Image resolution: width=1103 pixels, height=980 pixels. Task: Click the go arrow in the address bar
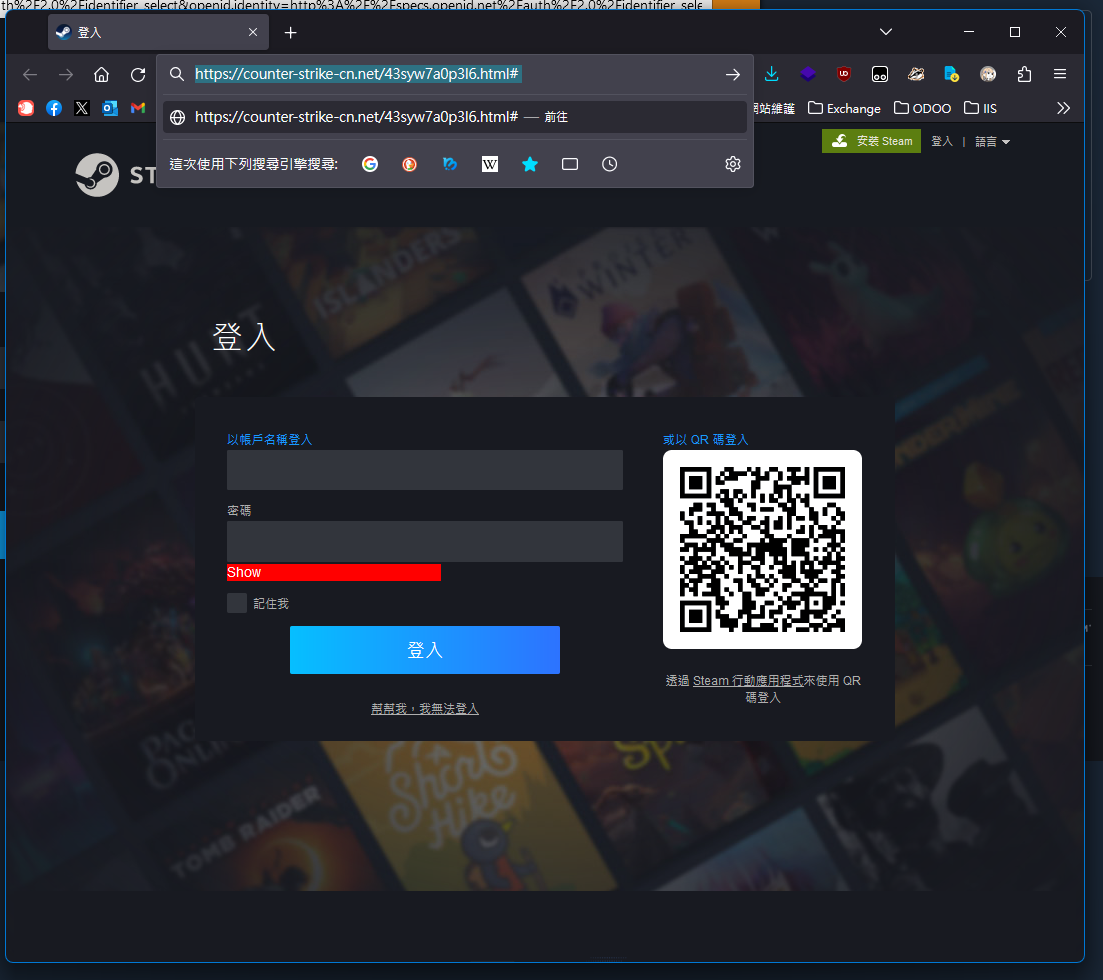point(732,75)
